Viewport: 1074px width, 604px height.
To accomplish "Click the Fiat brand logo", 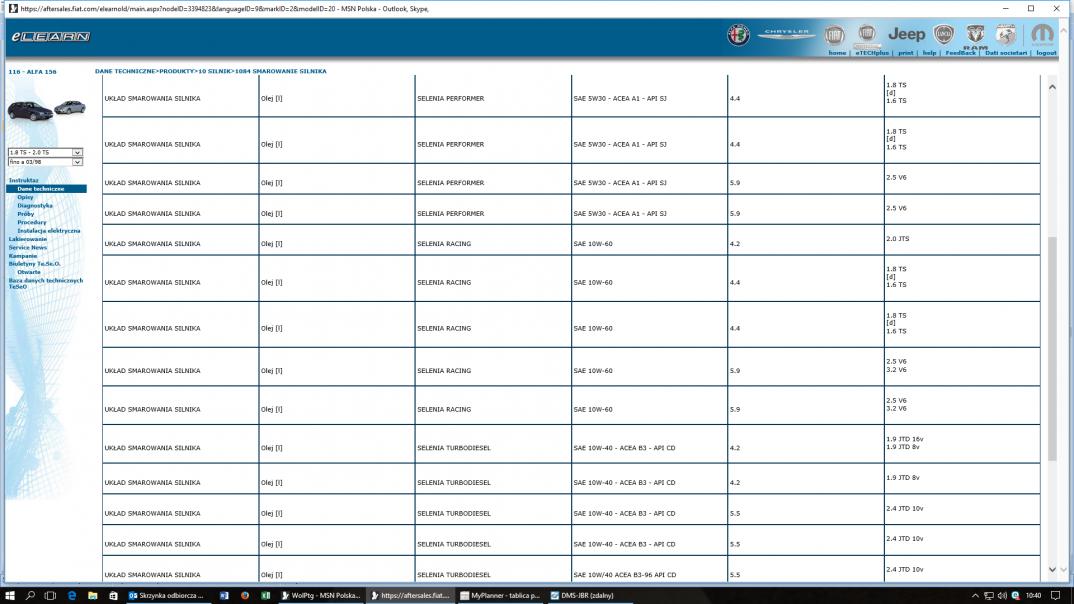I will click(x=834, y=36).
